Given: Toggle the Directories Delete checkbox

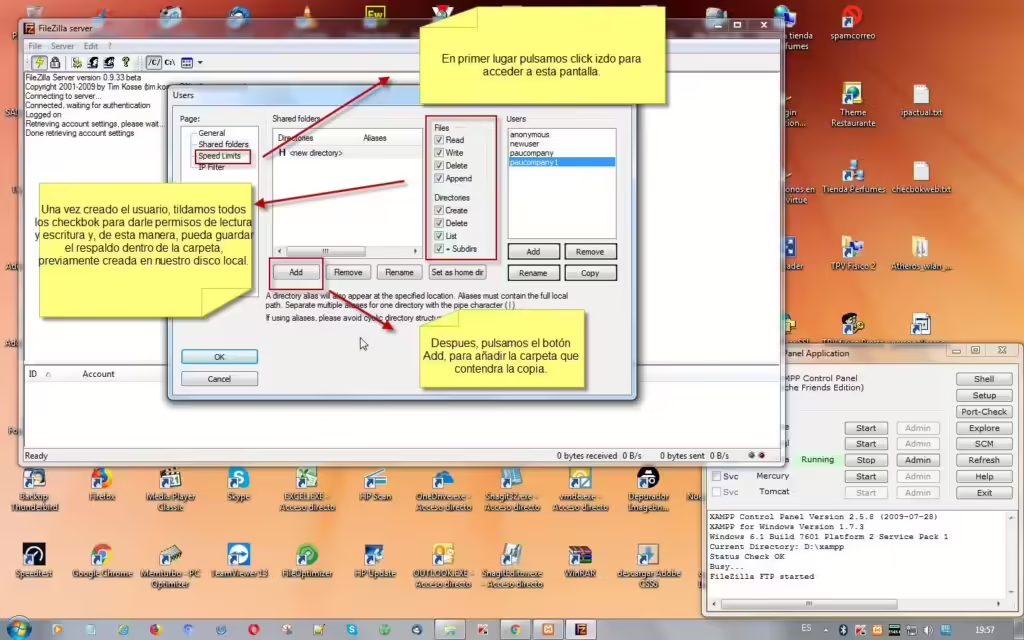Looking at the screenshot, I should 439,223.
